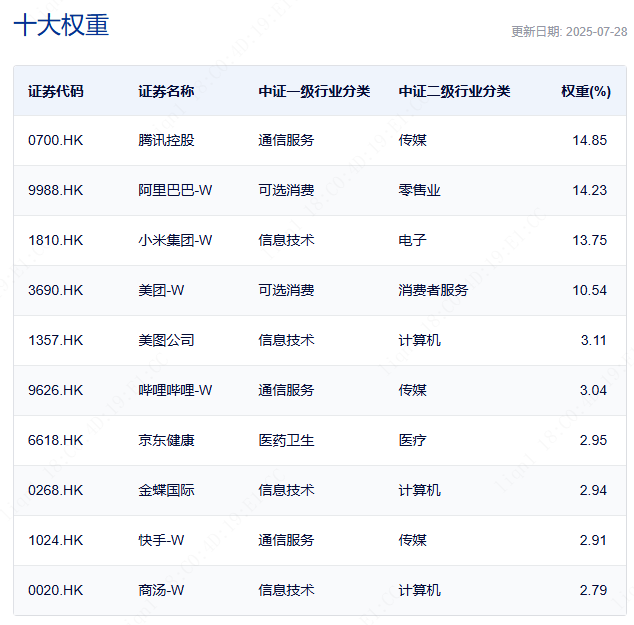Viewport: 634px width, 625px height.
Task: Click the 权重(%) column header
Action: click(586, 91)
